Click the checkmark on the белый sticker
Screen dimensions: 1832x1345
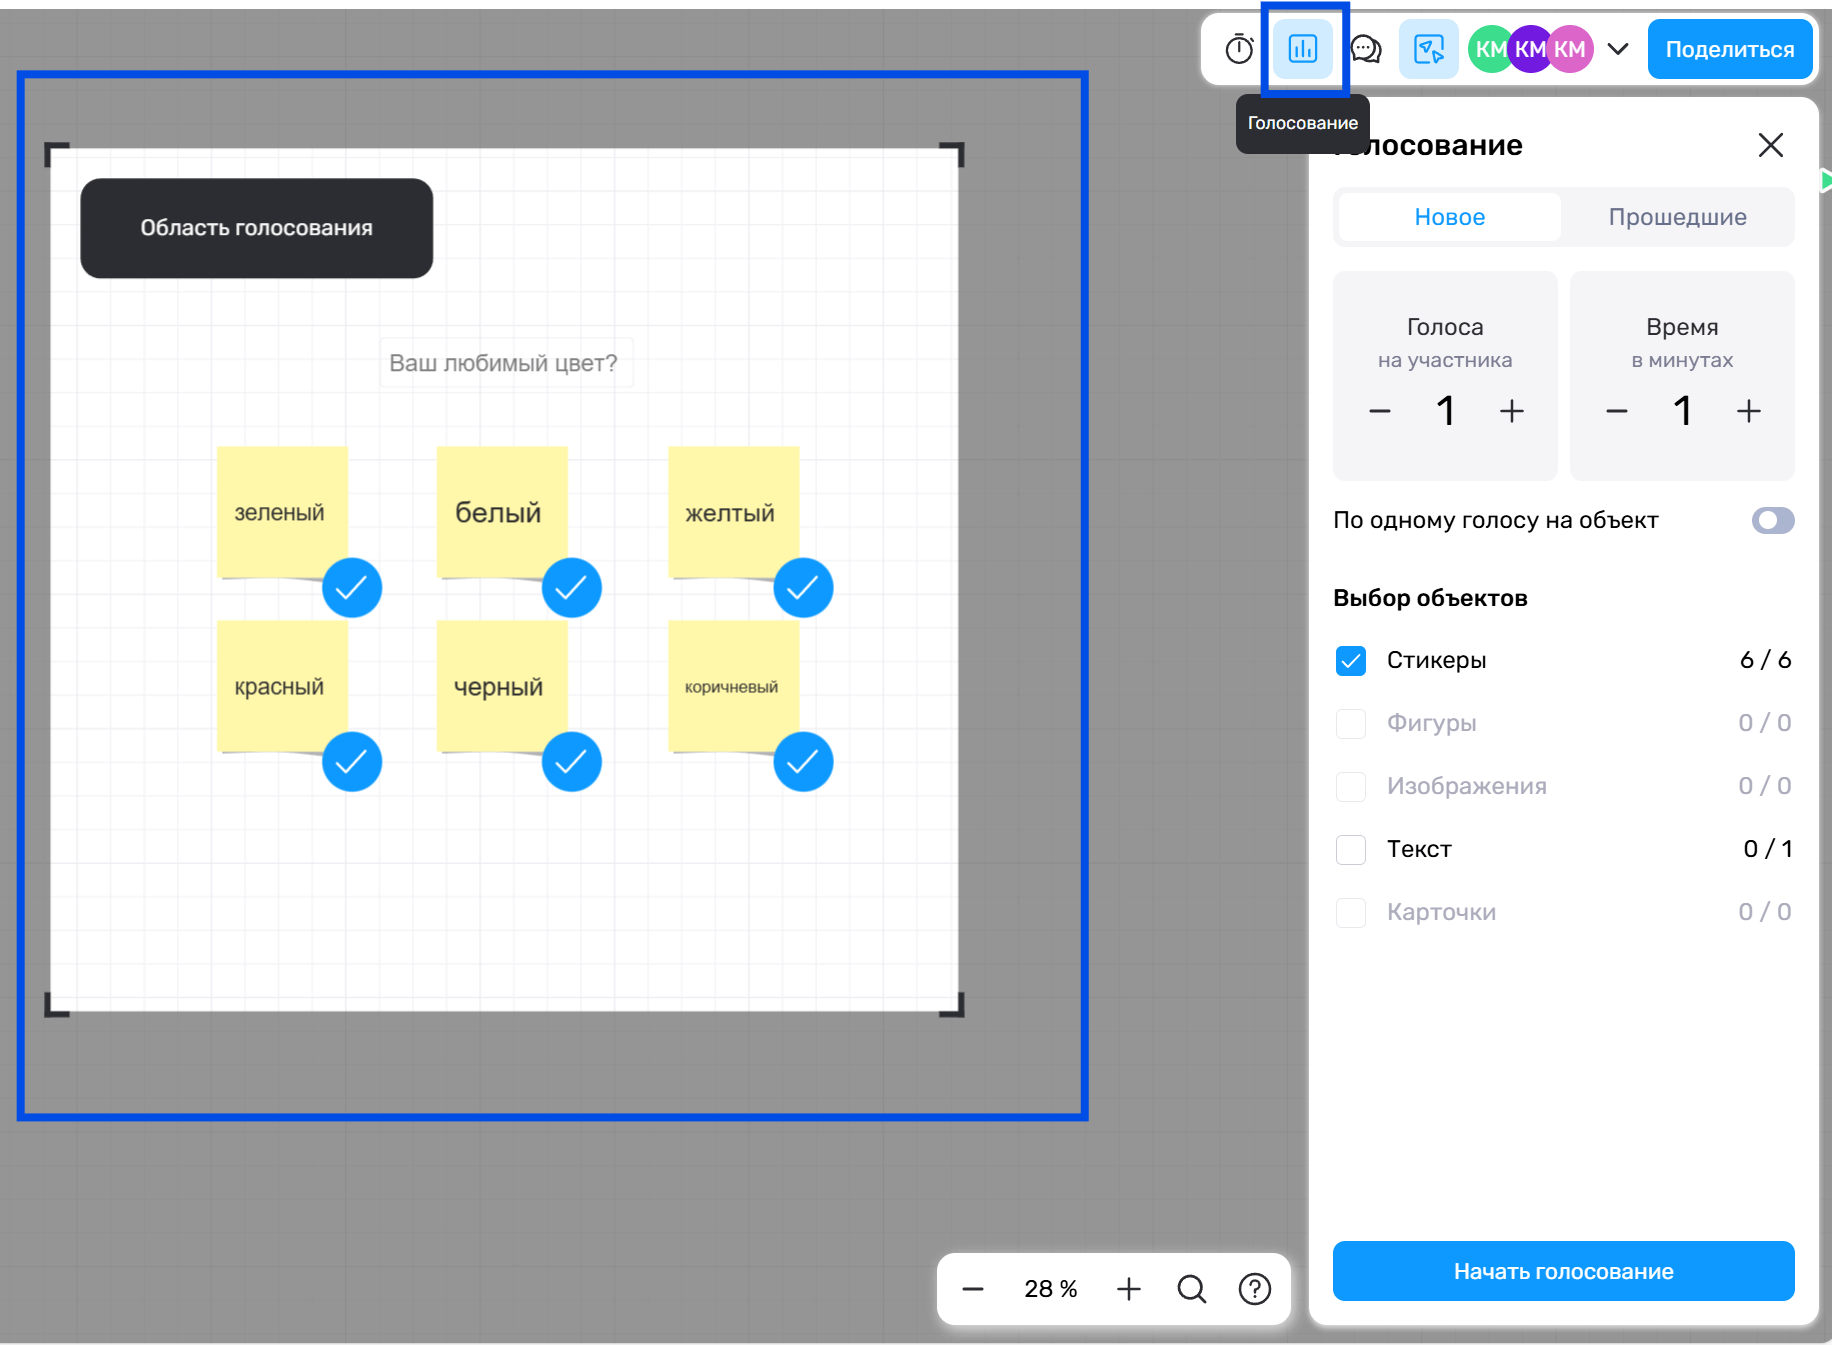pyautogui.click(x=571, y=588)
